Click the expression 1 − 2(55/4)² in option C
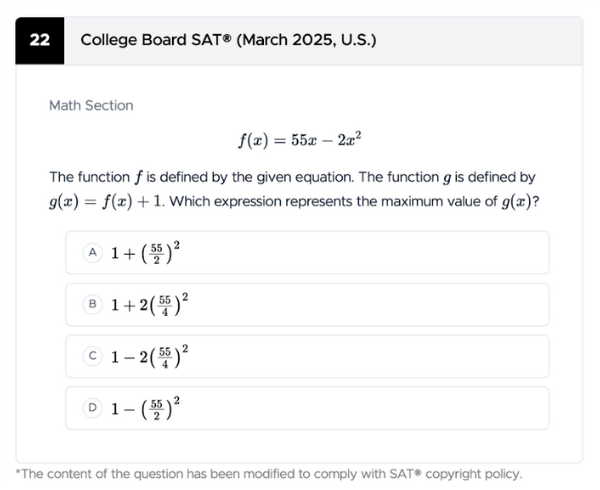This screenshot has width=600, height=490. tap(150, 357)
